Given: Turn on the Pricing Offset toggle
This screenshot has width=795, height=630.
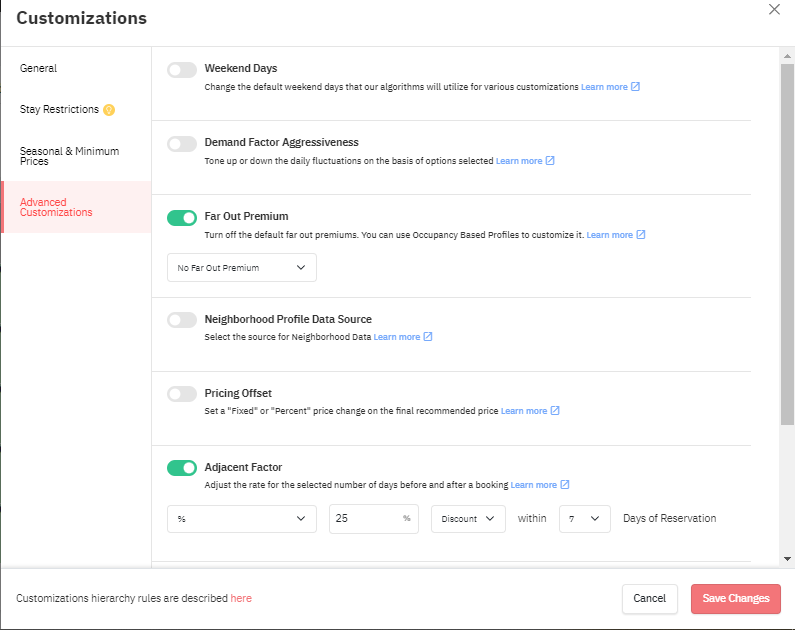Looking at the screenshot, I should [x=182, y=394].
